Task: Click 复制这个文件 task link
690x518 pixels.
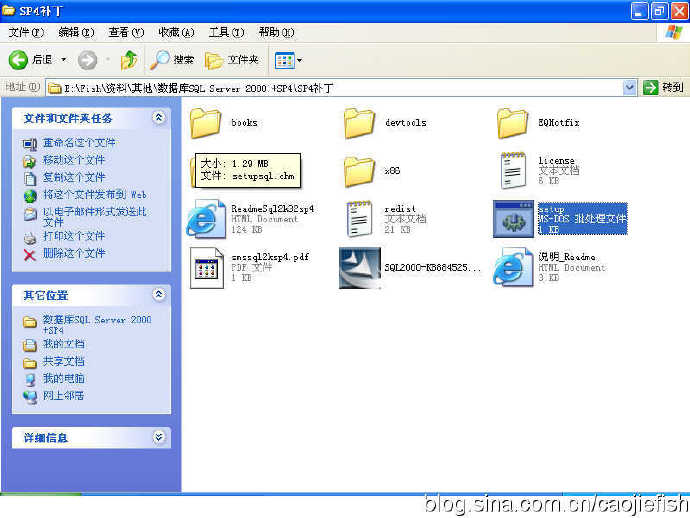Action: pos(74,177)
